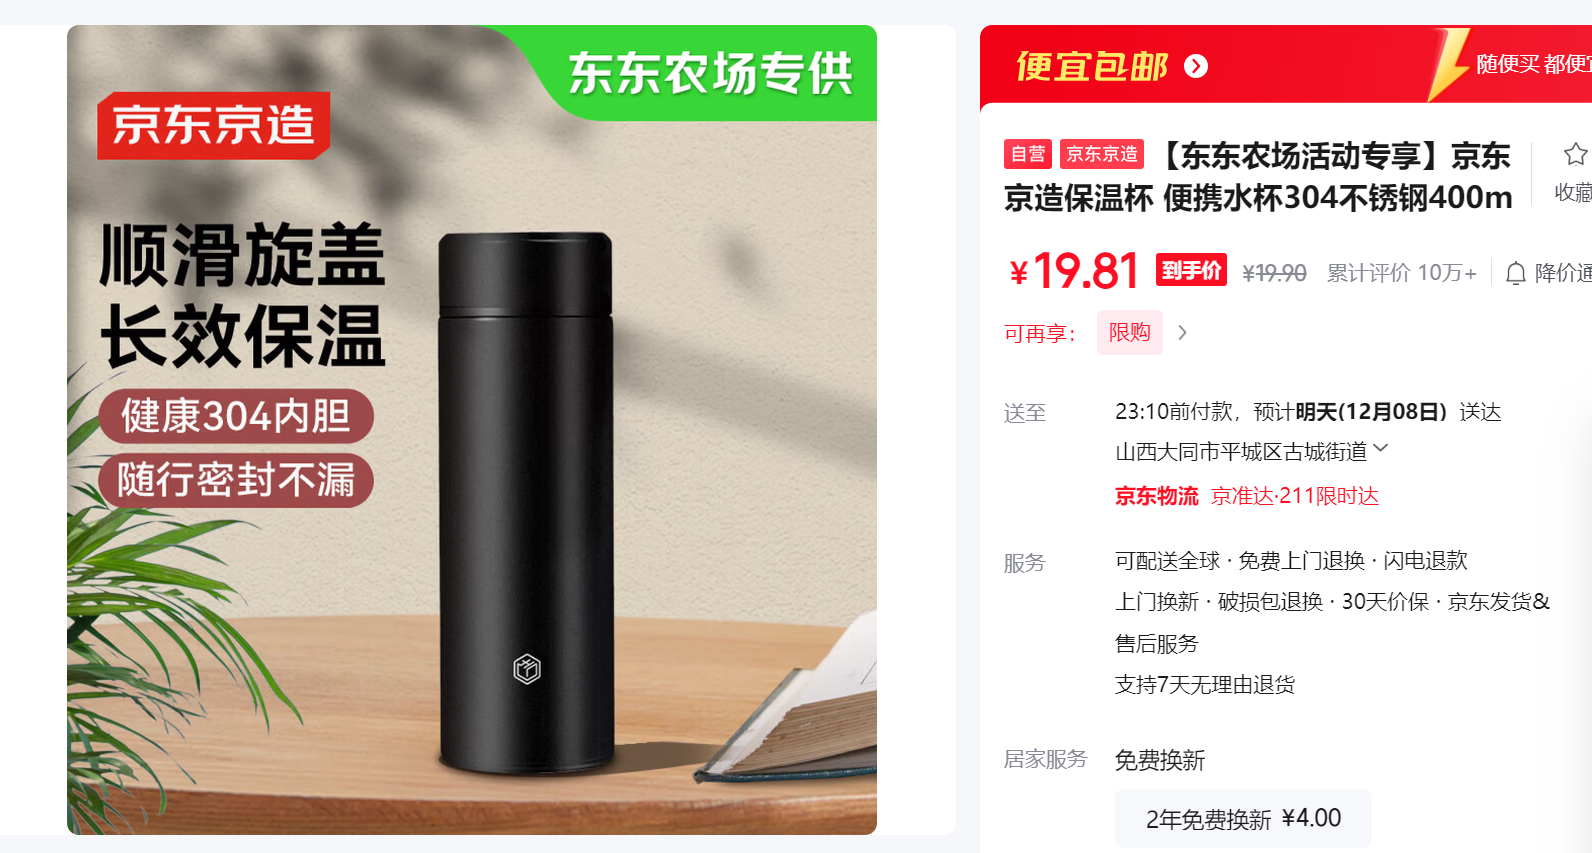Expand the 可再享 promotions chevron
The image size is (1592, 853).
[x=1182, y=333]
